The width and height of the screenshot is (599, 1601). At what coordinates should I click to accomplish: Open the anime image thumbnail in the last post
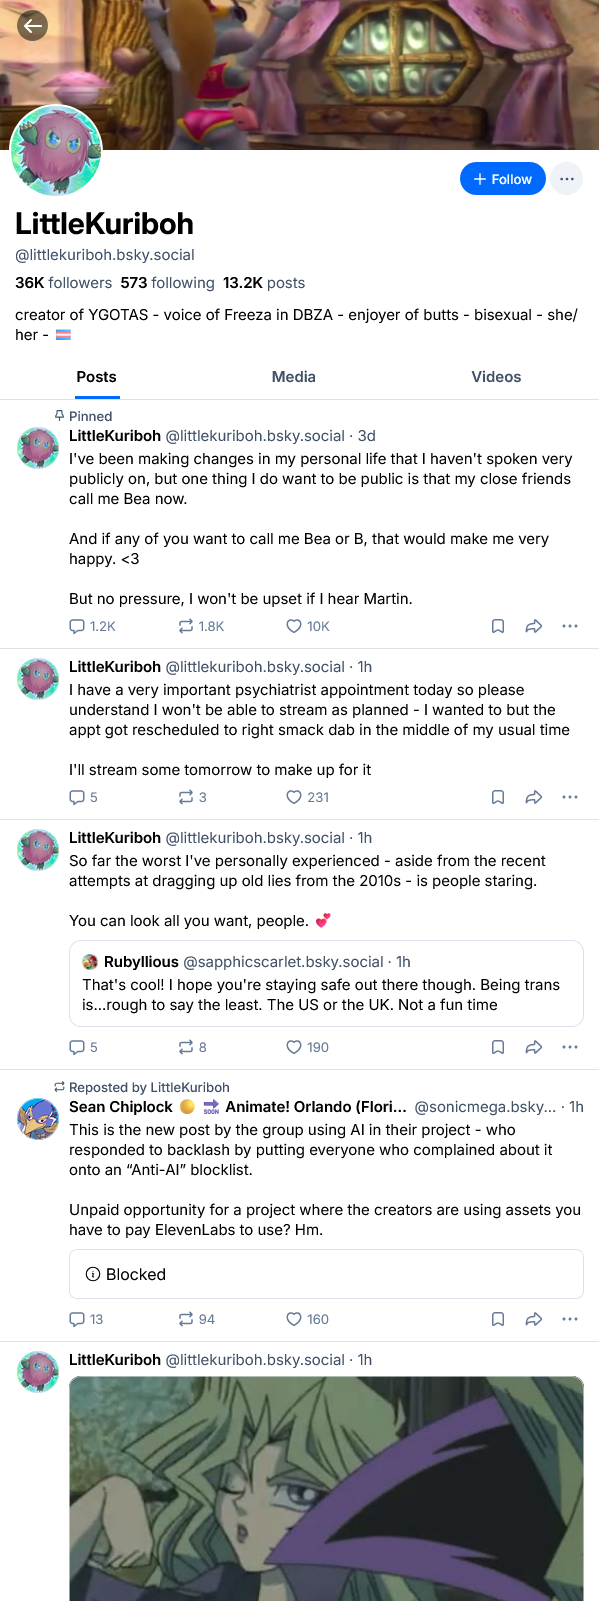point(326,1488)
